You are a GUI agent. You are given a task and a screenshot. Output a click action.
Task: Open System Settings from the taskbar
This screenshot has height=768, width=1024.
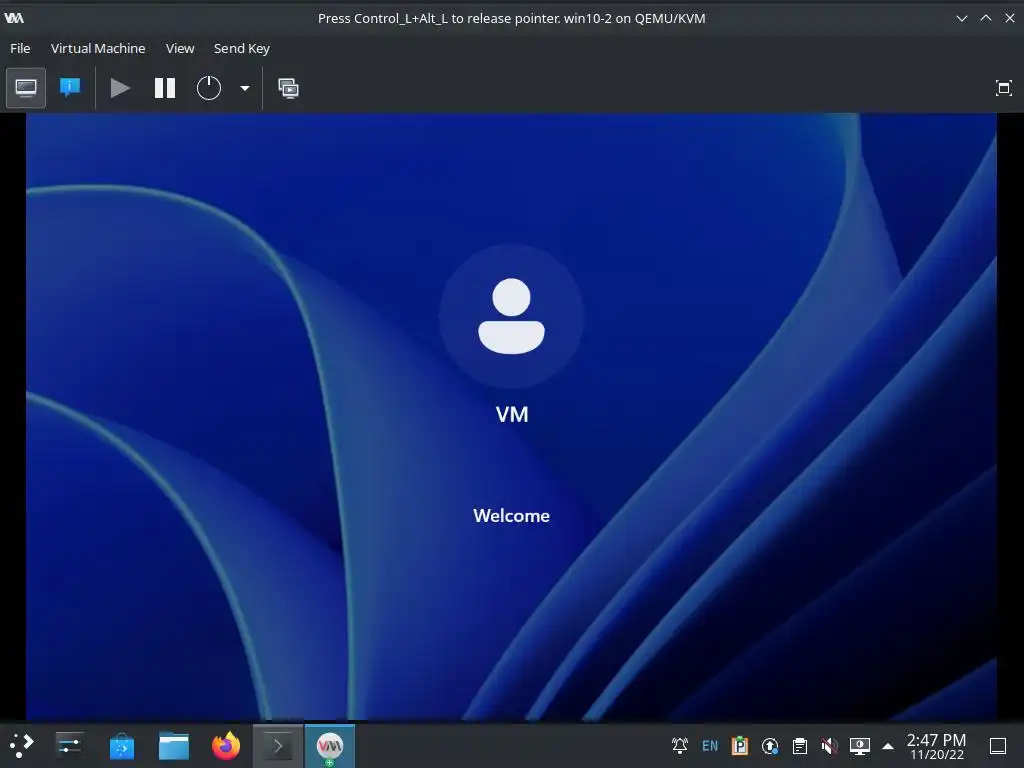click(x=69, y=746)
